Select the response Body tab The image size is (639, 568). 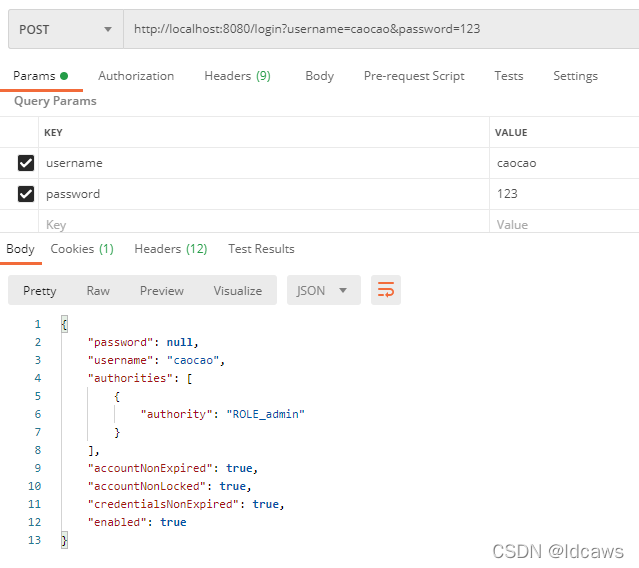pos(20,249)
